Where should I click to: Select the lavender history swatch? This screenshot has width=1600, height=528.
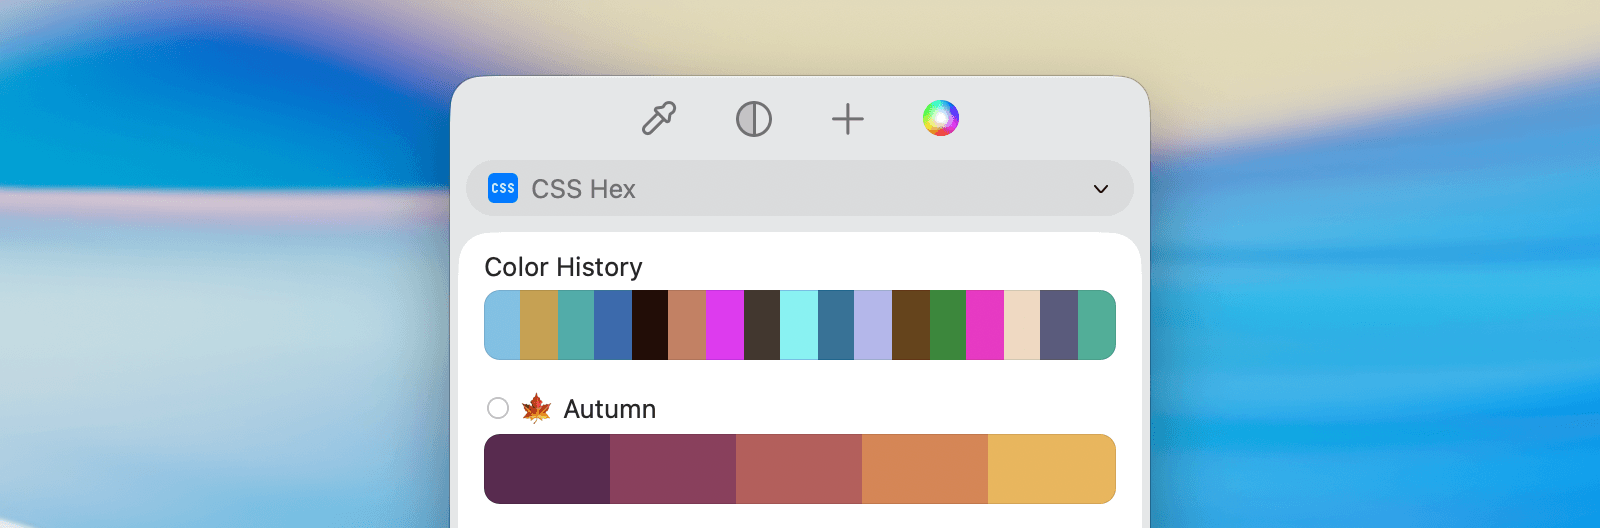tap(873, 325)
